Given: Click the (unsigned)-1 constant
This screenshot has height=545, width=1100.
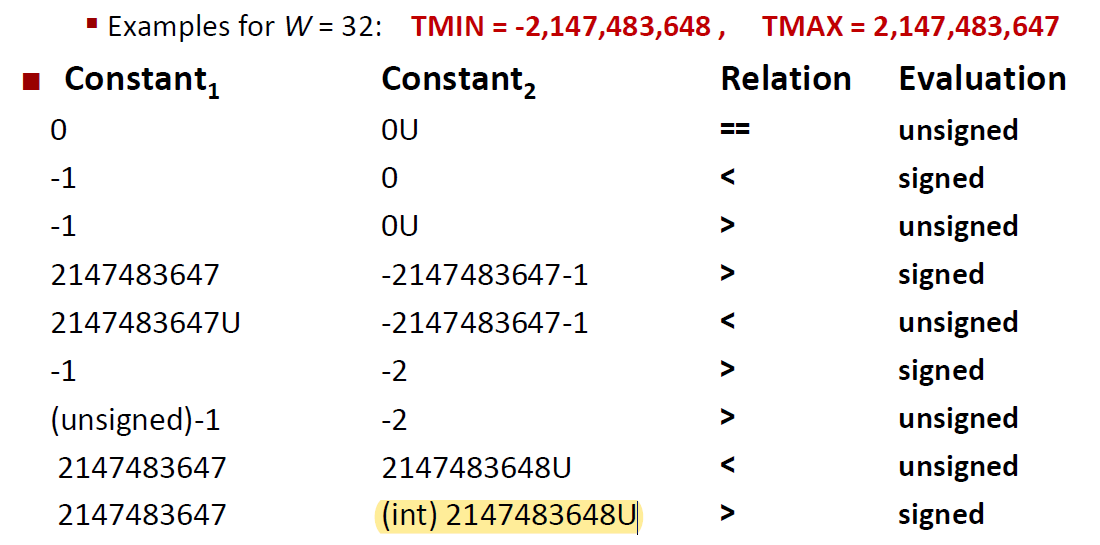Looking at the screenshot, I should click(x=135, y=419).
